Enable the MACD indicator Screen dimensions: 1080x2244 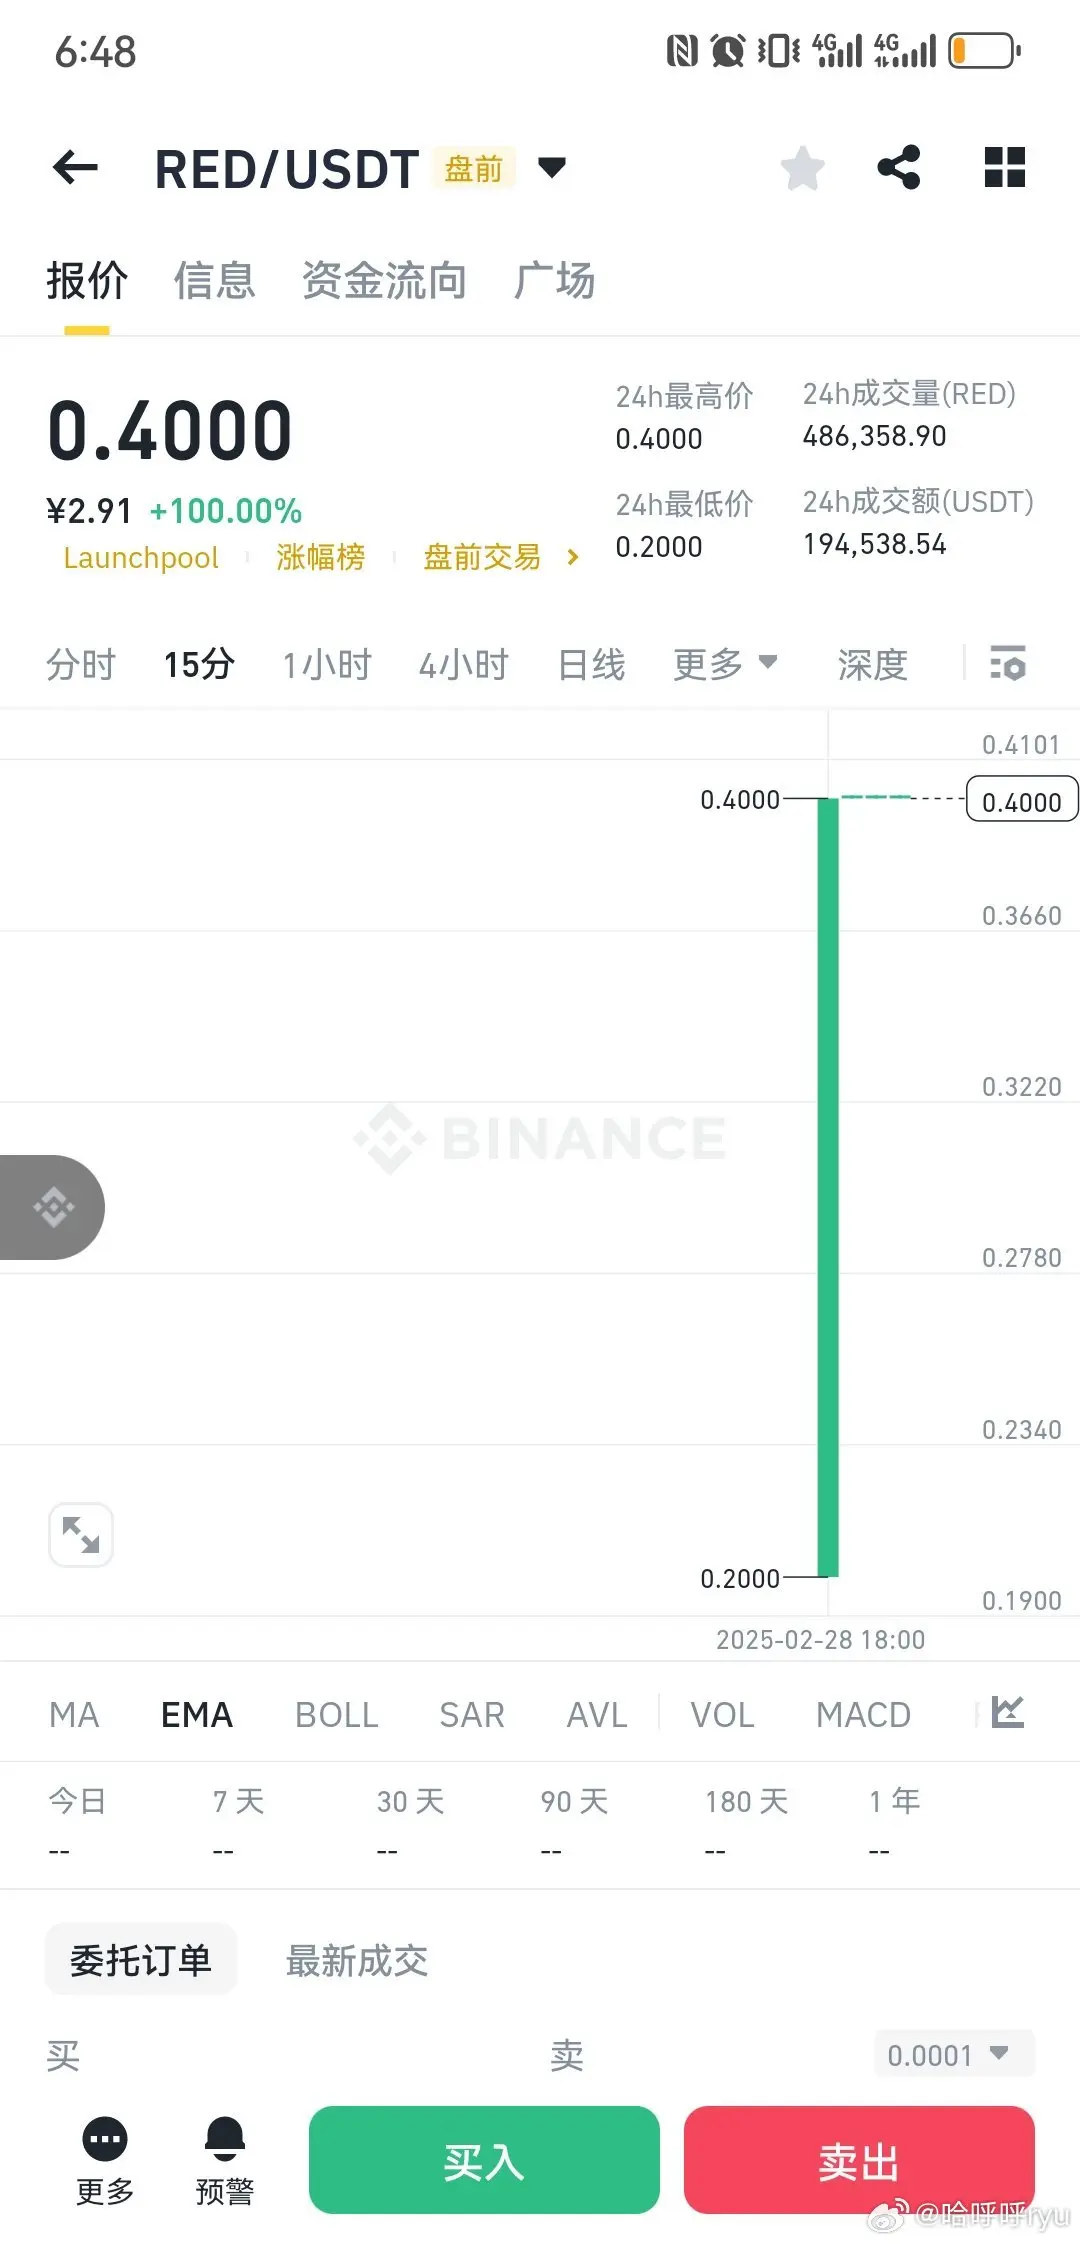click(863, 1715)
